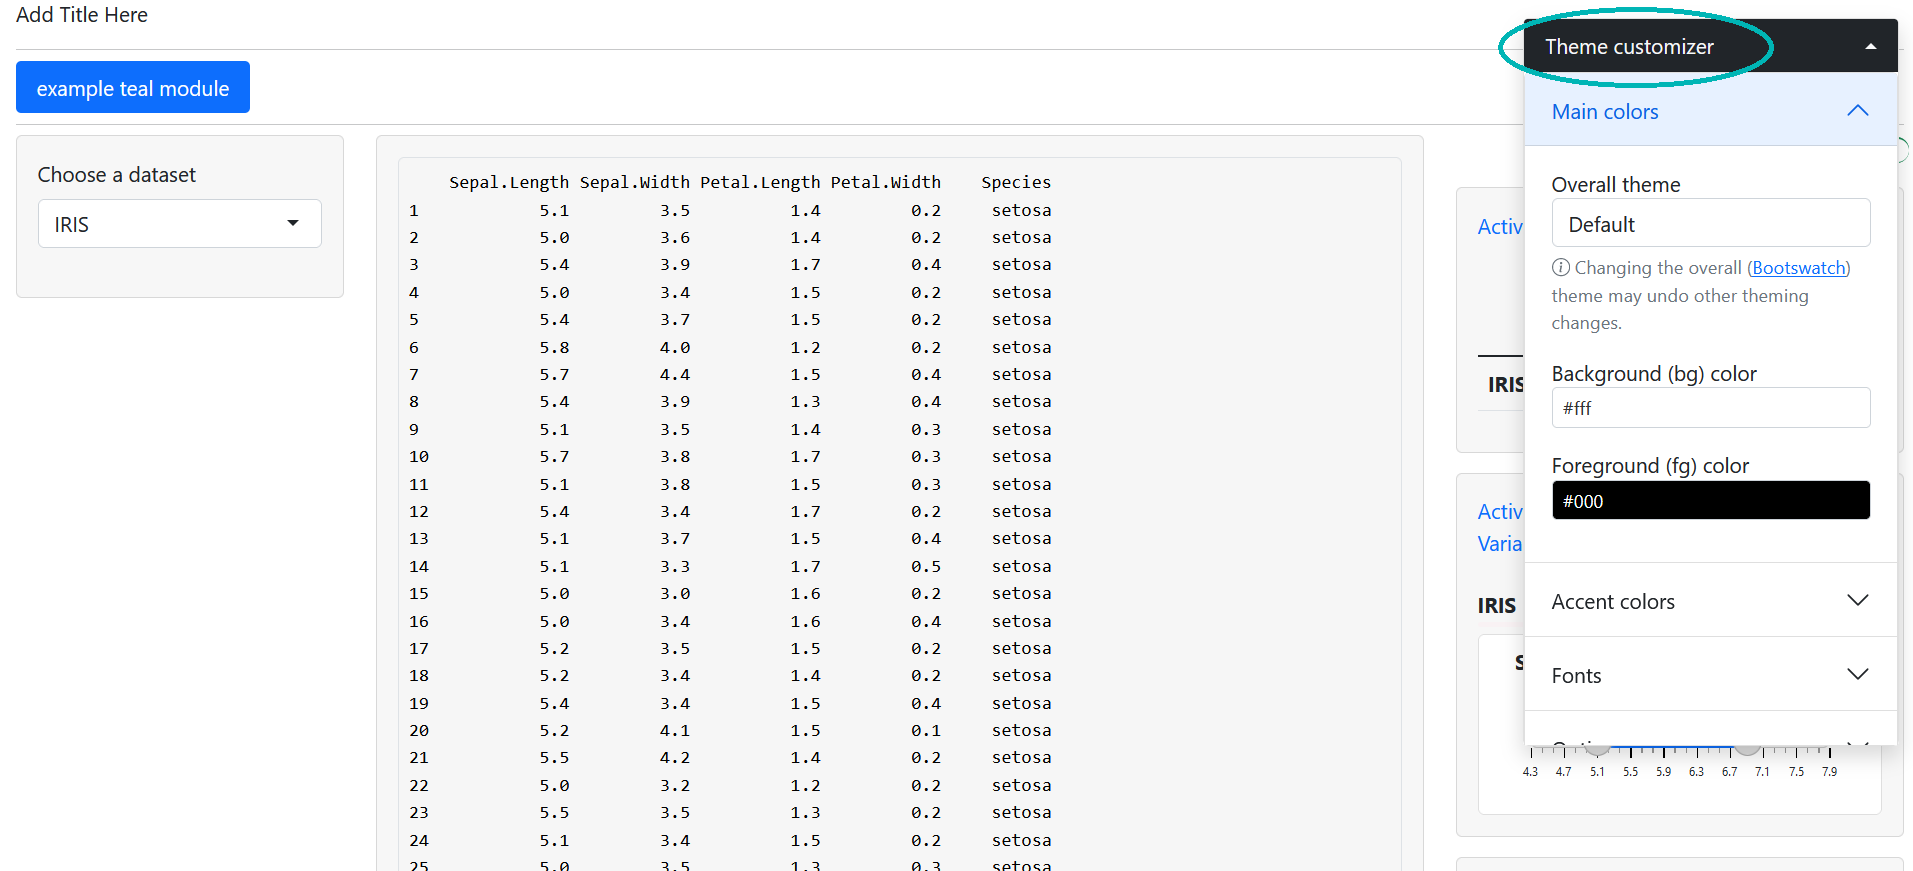Select the 'example teal module' tab
The height and width of the screenshot is (871, 1913).
pos(133,88)
